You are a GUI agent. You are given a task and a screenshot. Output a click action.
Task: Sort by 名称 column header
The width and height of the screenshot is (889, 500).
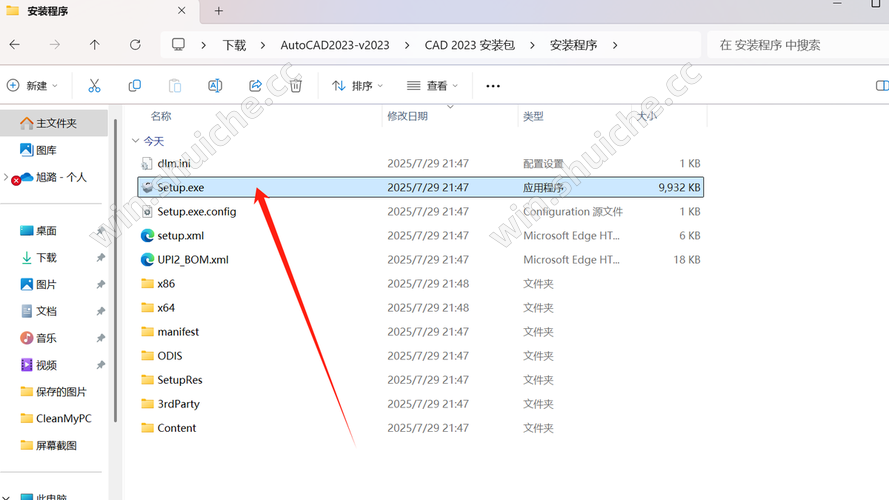[x=161, y=116]
